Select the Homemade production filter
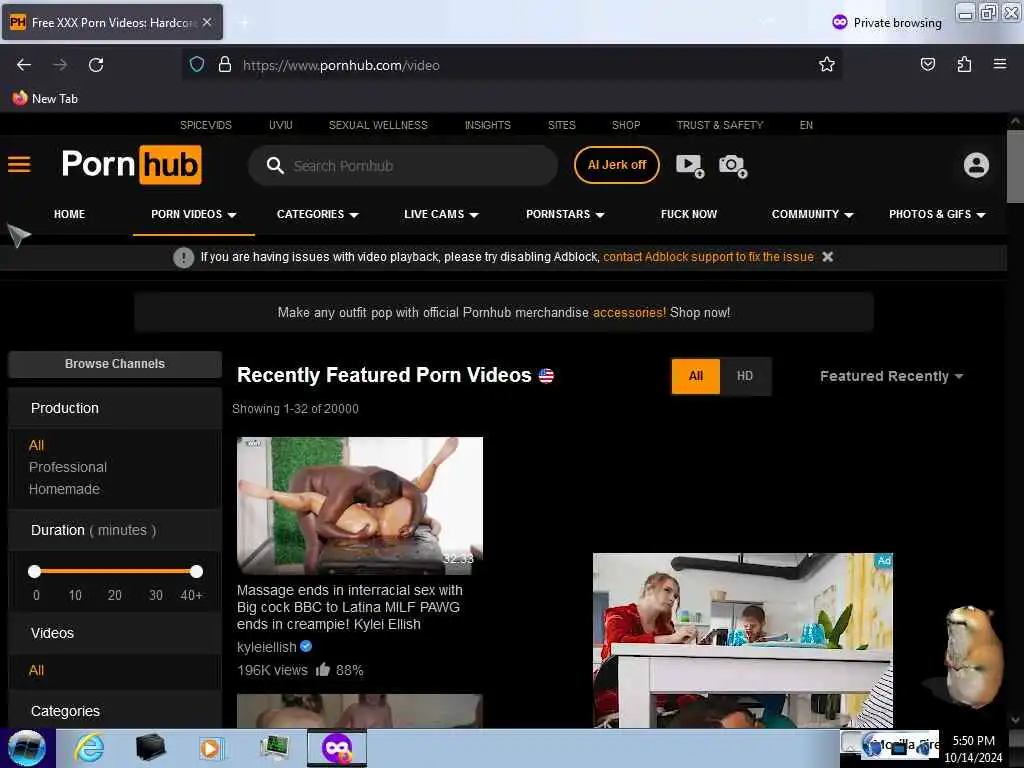 64,489
